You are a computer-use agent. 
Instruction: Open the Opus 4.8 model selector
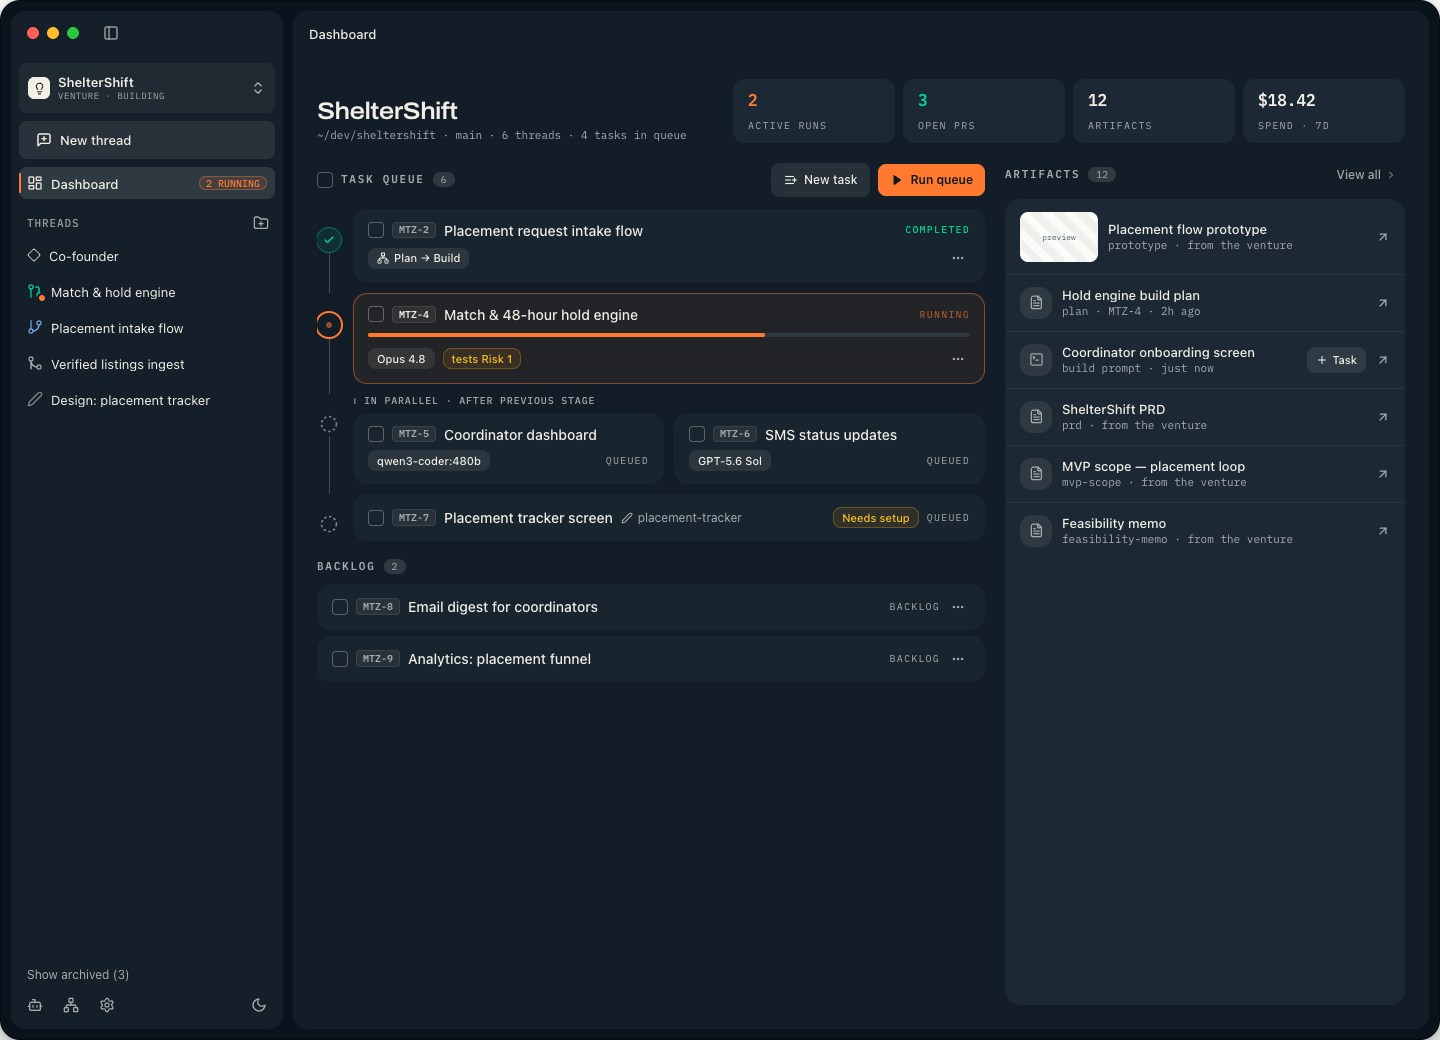click(x=401, y=359)
